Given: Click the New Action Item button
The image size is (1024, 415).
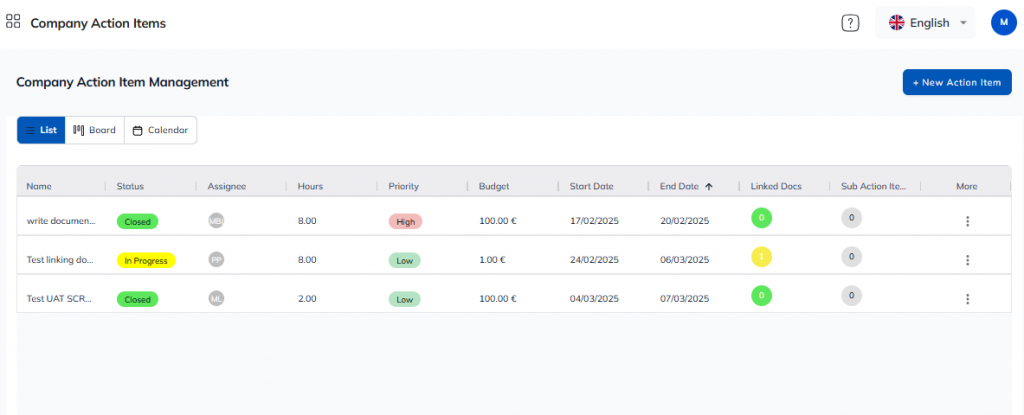Looking at the screenshot, I should pos(957,82).
